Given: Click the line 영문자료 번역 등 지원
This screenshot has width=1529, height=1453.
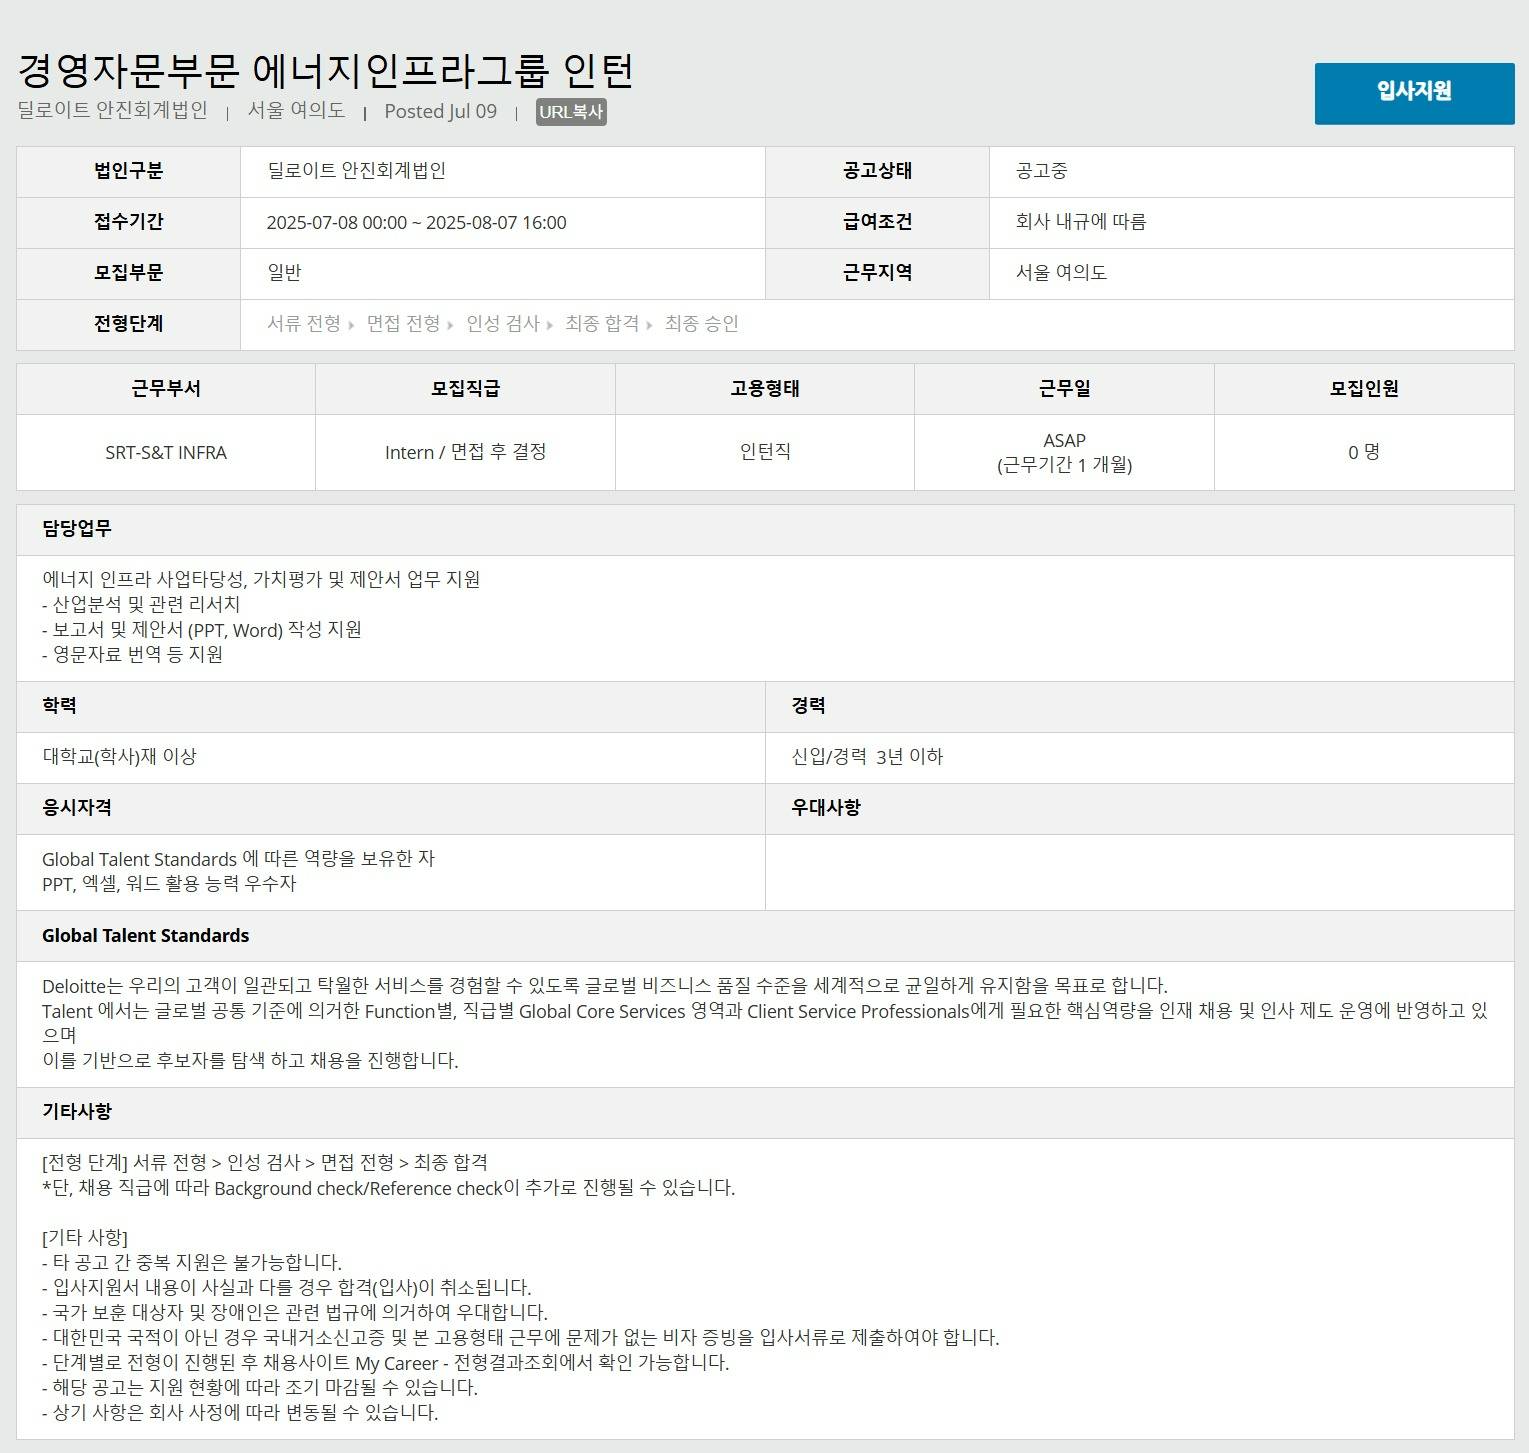Looking at the screenshot, I should click(133, 654).
